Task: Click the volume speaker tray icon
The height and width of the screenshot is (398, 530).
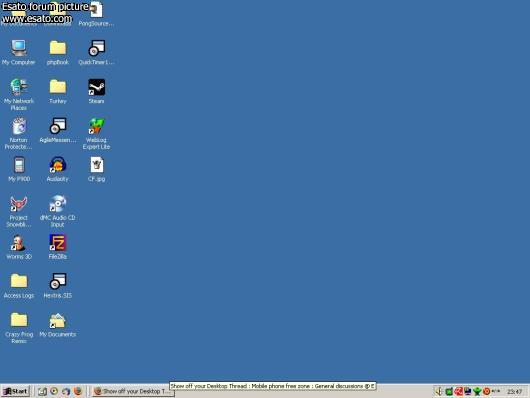Action: coord(438,391)
